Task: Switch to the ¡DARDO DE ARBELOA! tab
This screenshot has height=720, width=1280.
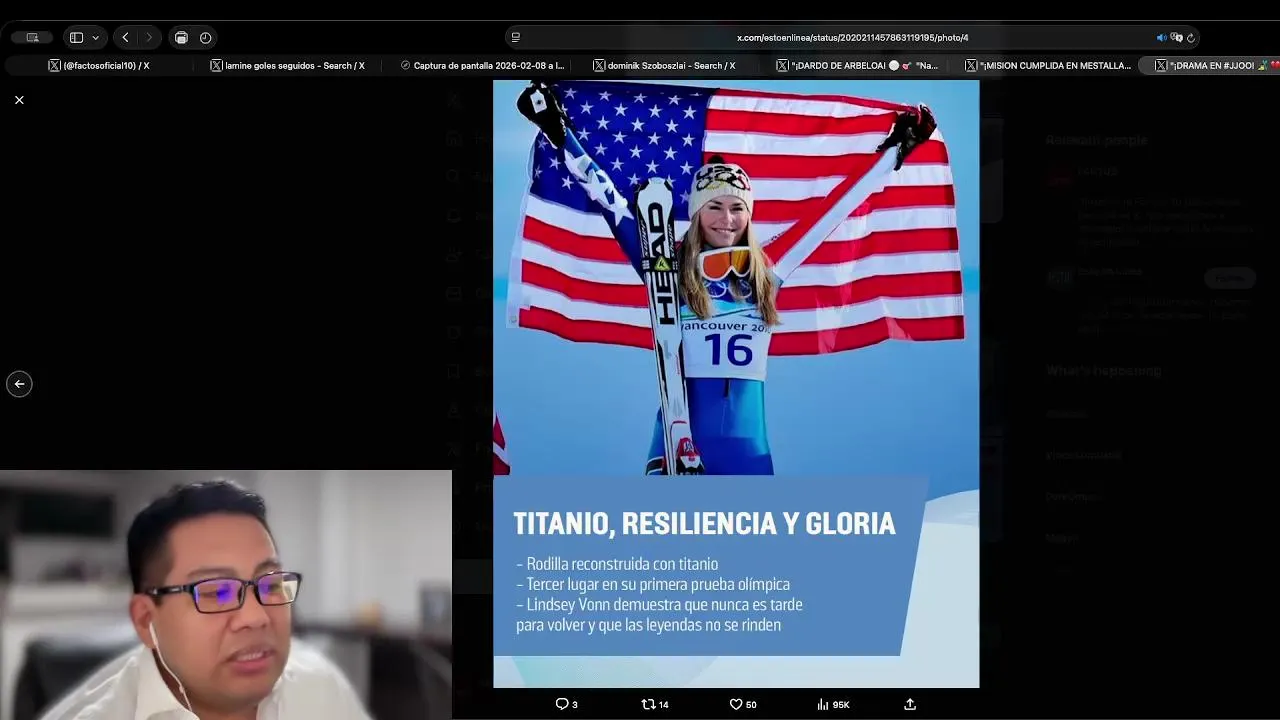Action: 858,65
